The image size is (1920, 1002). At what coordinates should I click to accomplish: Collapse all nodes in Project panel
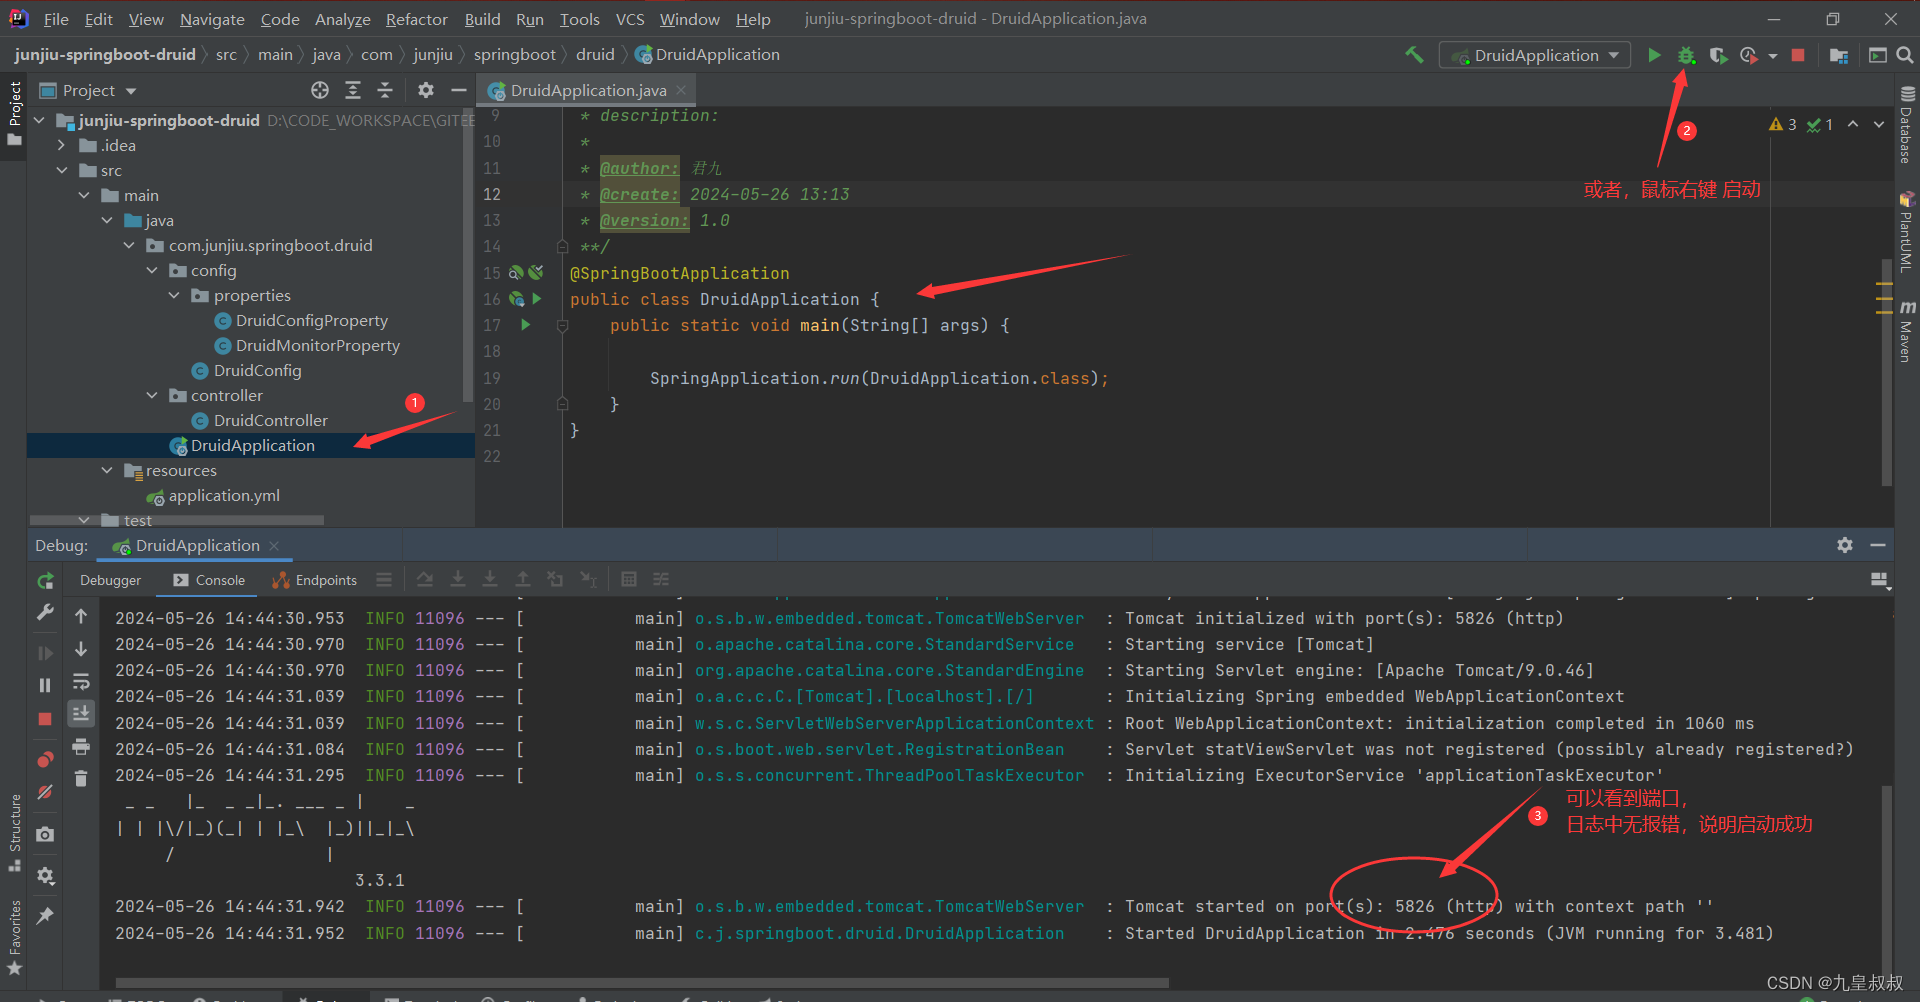click(385, 90)
